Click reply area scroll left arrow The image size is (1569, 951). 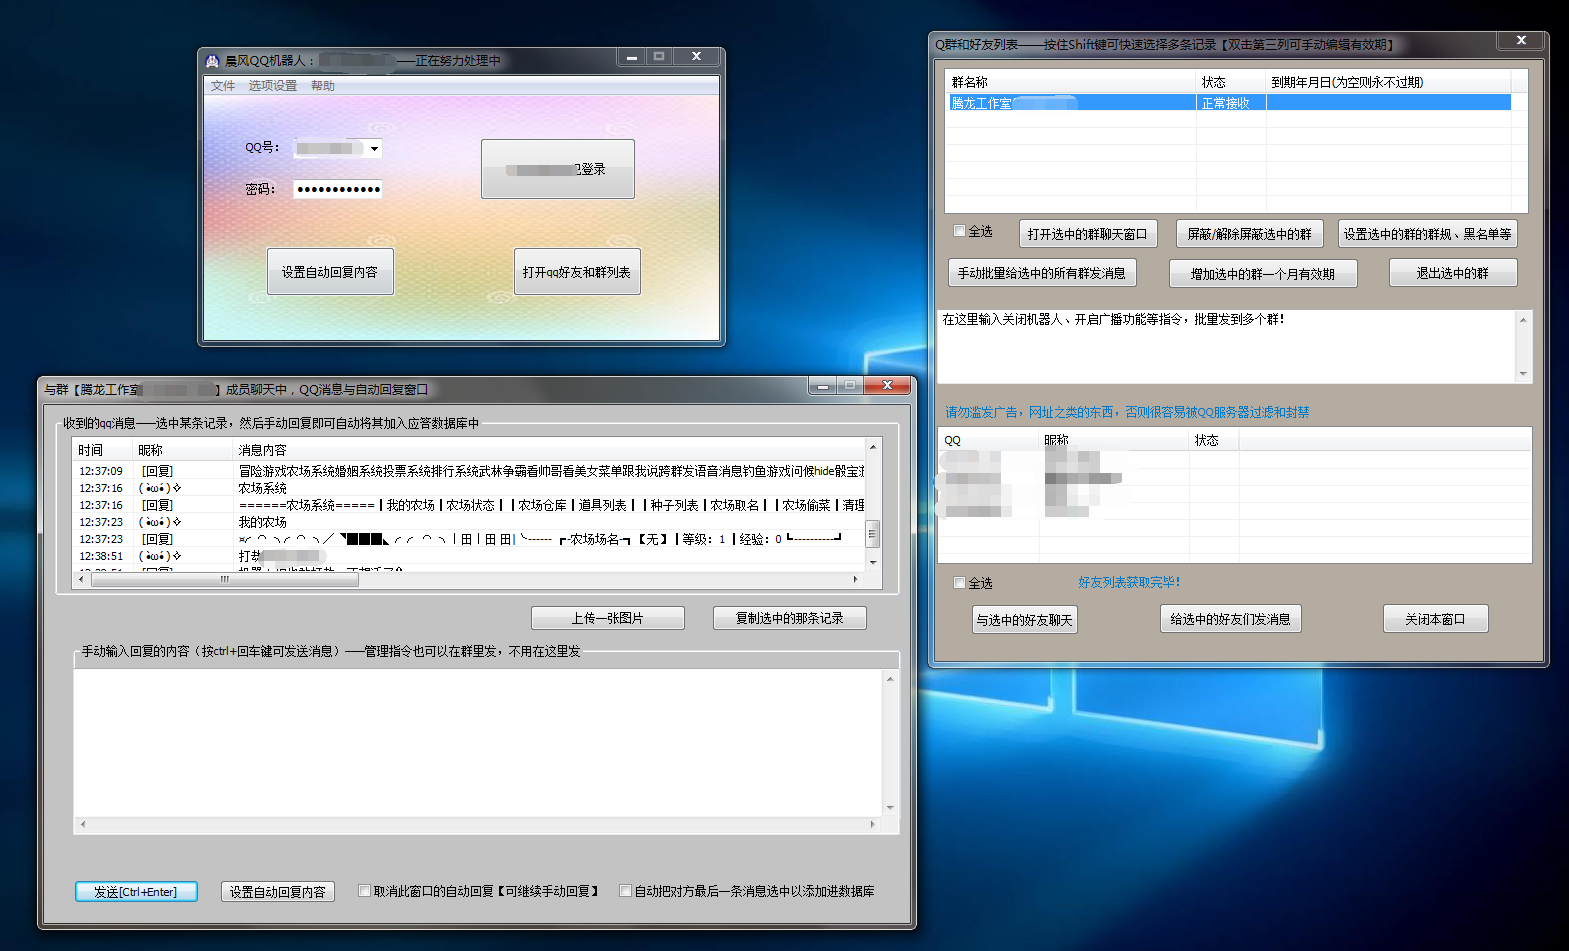[x=83, y=825]
